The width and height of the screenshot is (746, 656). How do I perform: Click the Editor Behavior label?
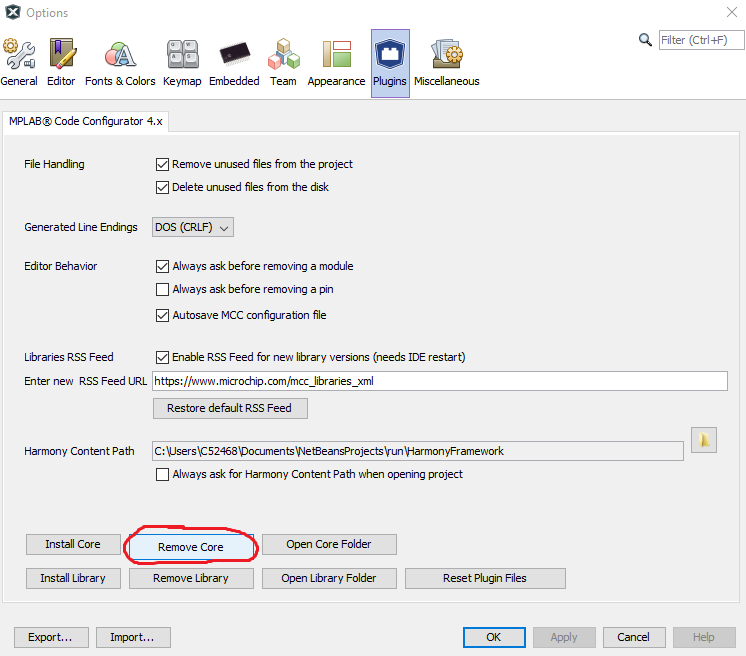click(x=60, y=266)
